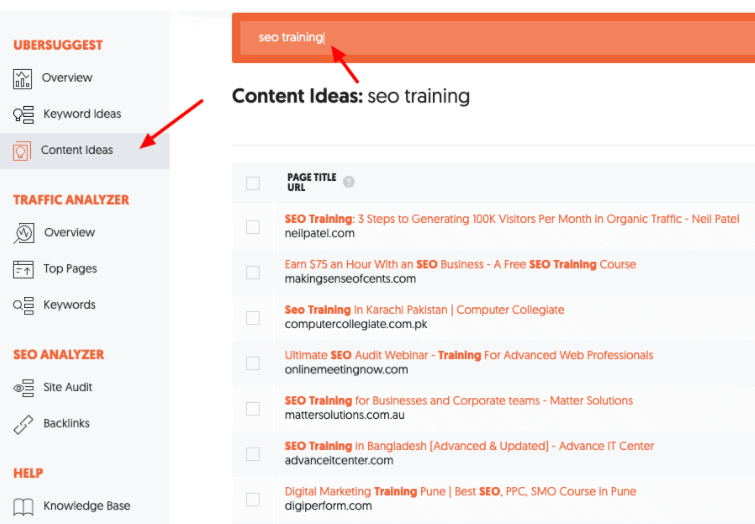The height and width of the screenshot is (524, 755).
Task: Click the Content Ideas icon in sidebar
Action: click(x=22, y=150)
